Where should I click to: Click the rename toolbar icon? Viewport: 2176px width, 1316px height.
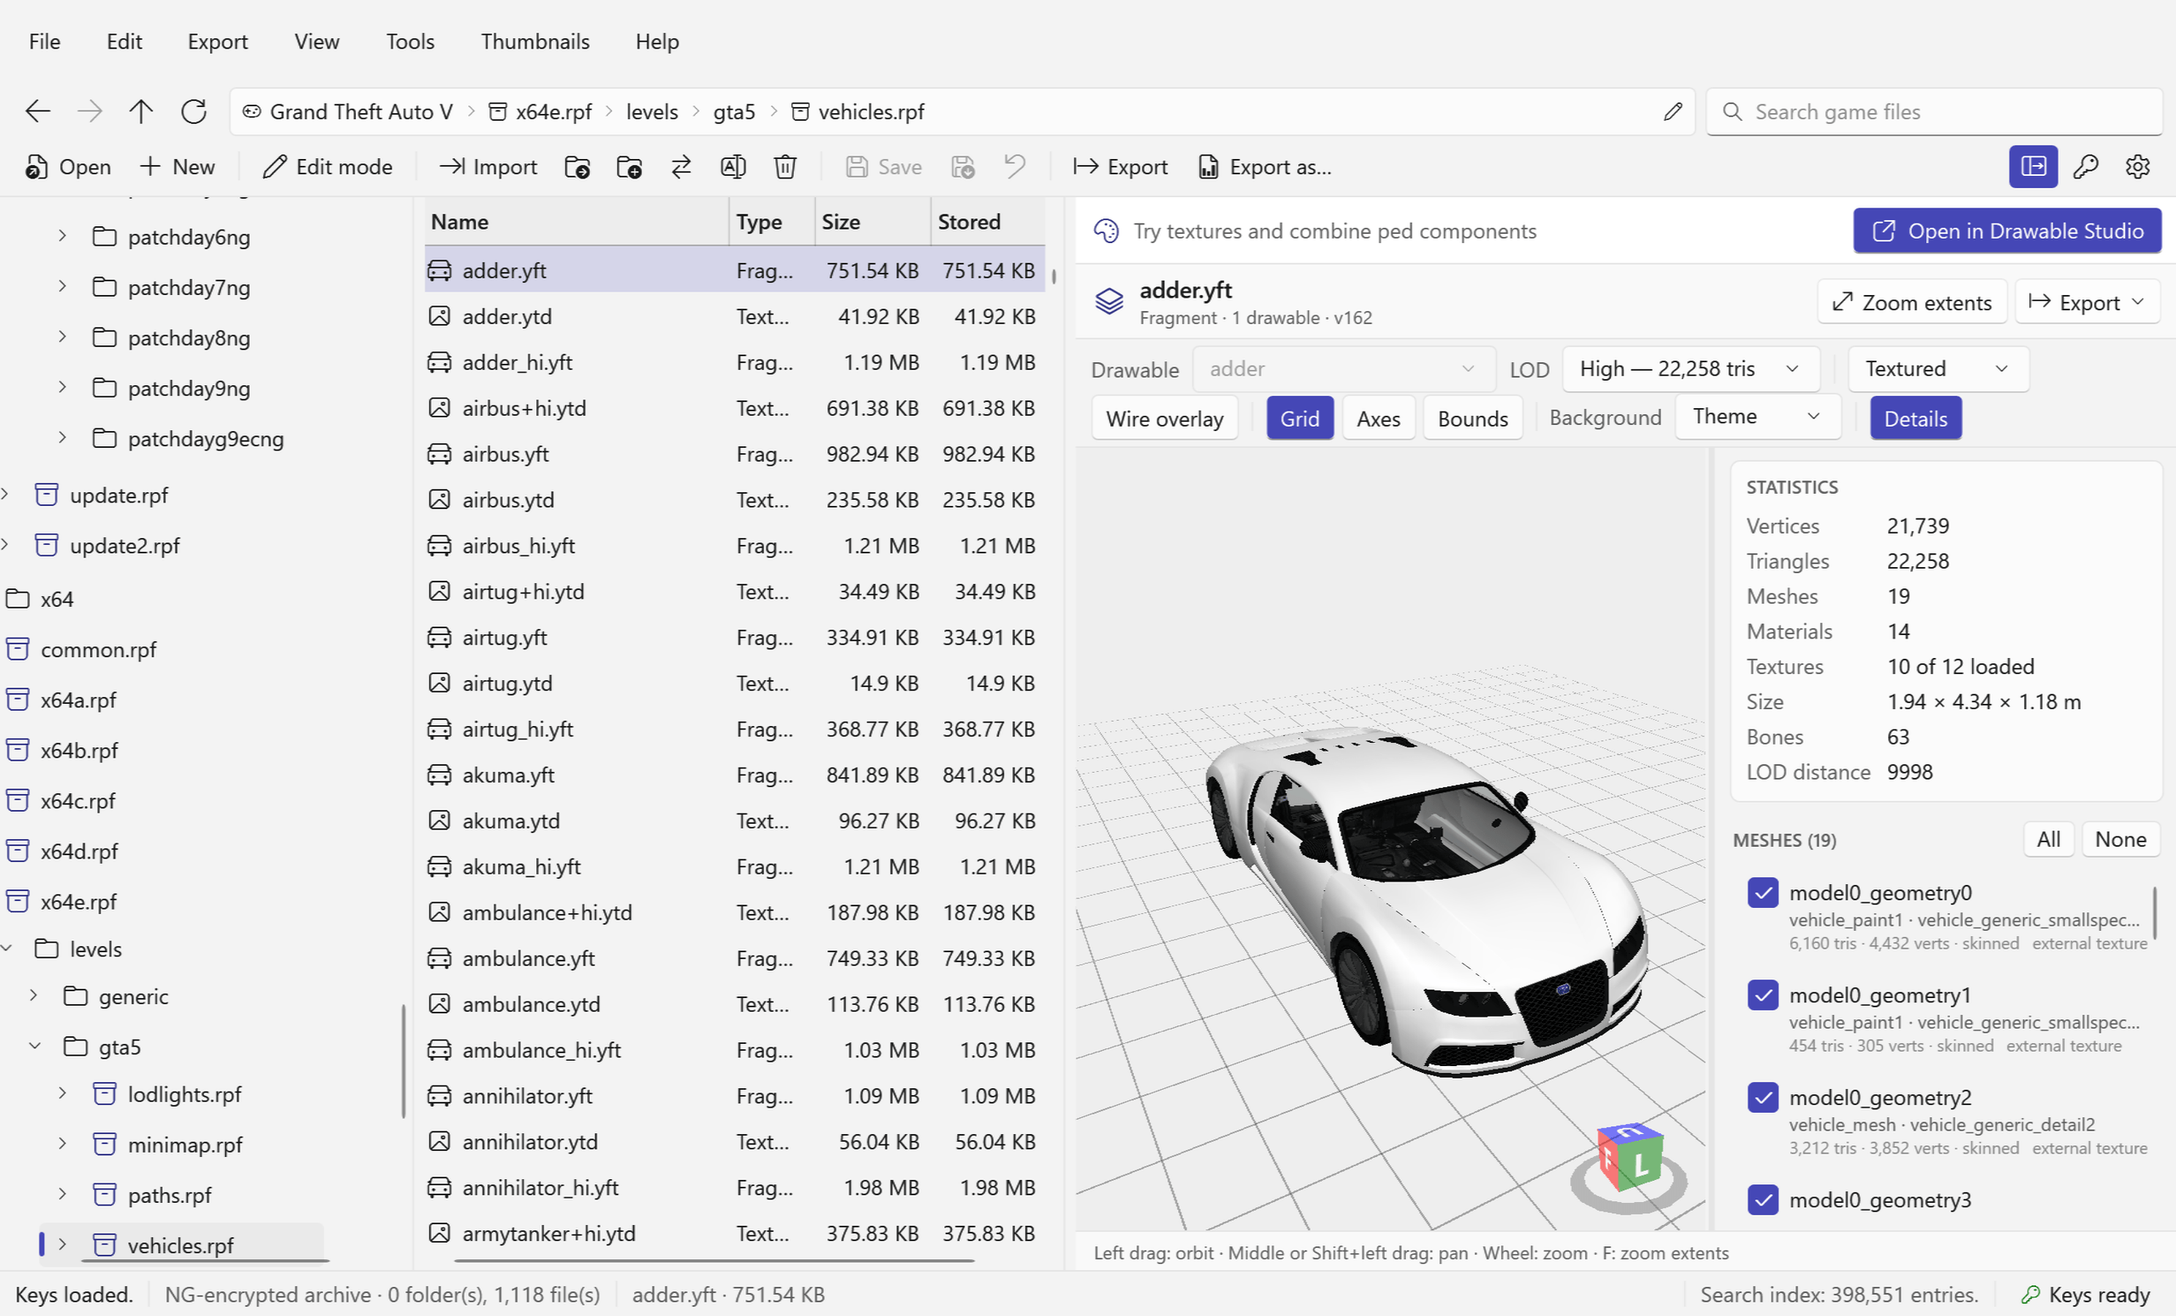733,167
